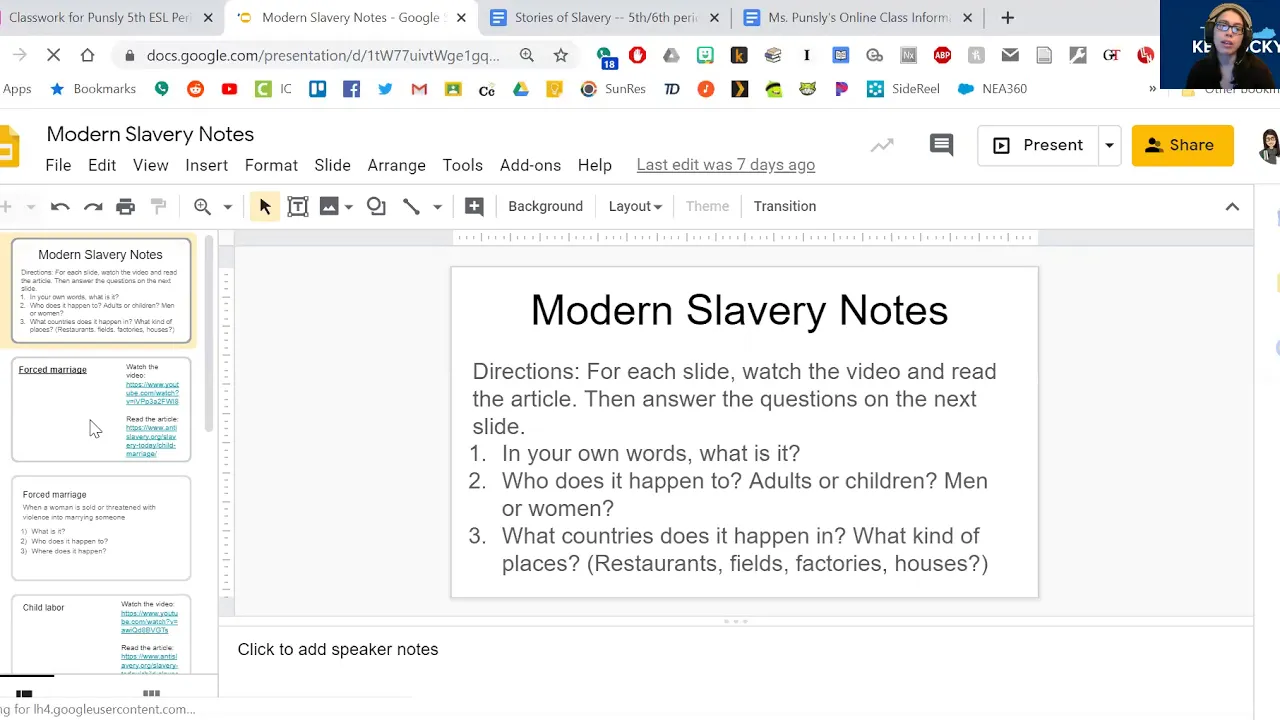Open the Facebook bookmark icon
Viewport: 1280px width, 720px height.
(x=351, y=89)
